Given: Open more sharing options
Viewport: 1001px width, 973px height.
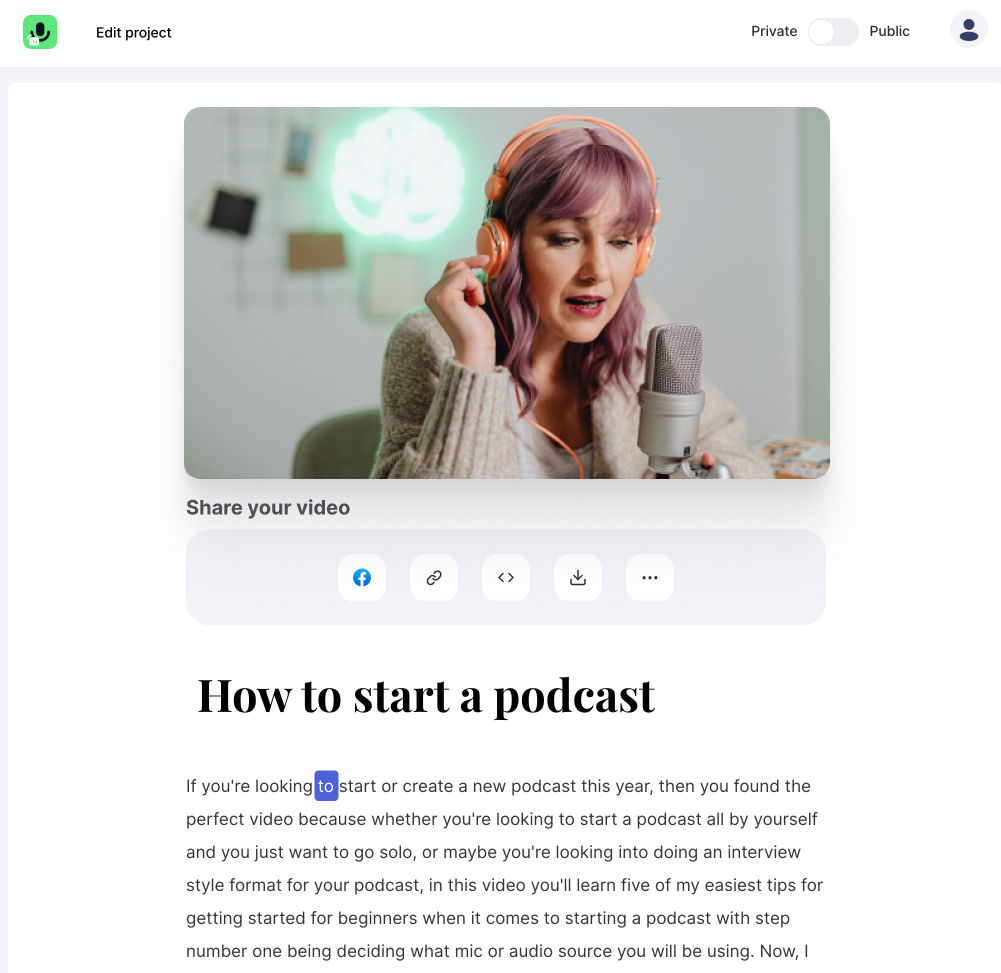Looking at the screenshot, I should click(650, 578).
